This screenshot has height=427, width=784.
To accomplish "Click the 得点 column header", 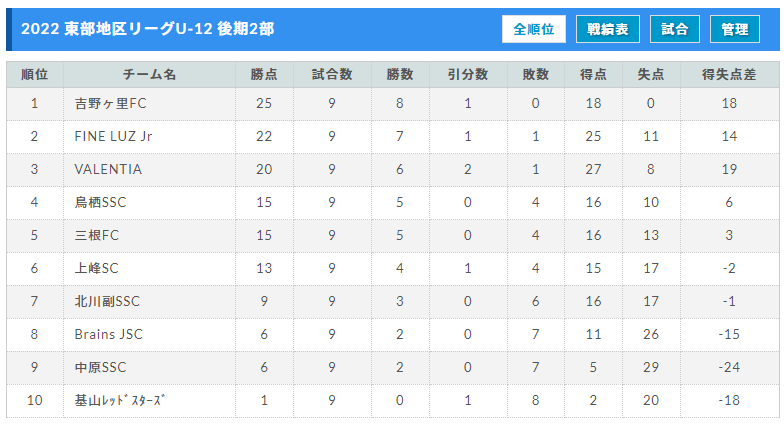I will [x=593, y=75].
